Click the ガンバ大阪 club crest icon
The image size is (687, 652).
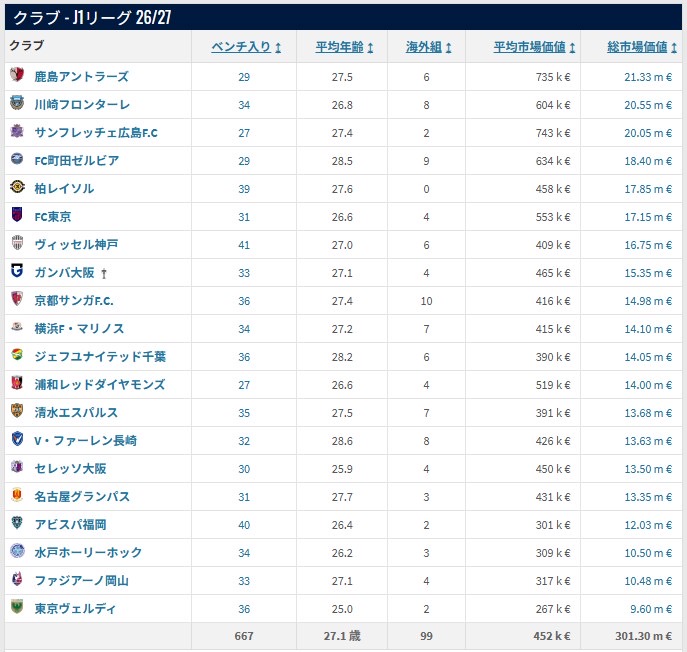click(17, 271)
